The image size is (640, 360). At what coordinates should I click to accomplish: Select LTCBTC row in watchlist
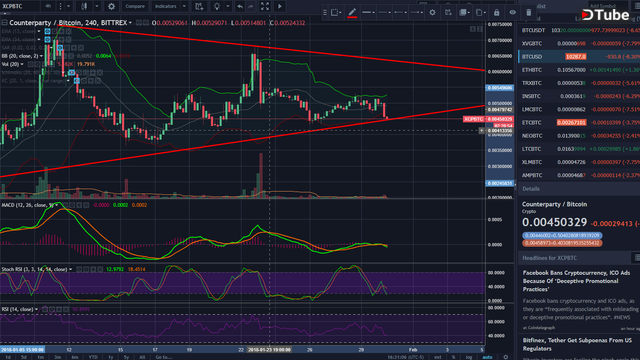coord(579,149)
